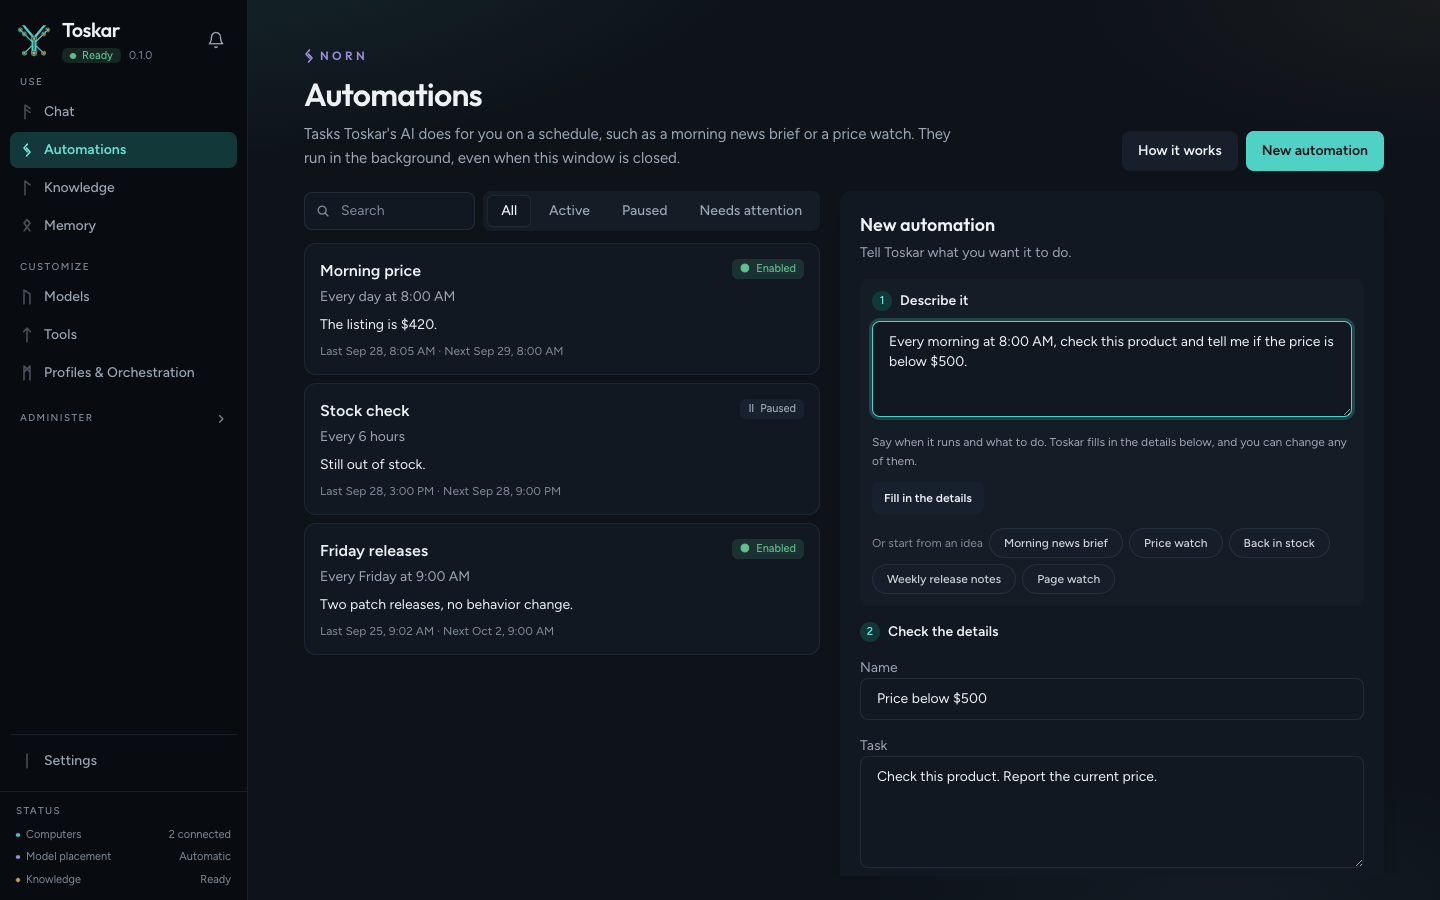Viewport: 1440px width, 900px height.
Task: Click the Describe it text area
Action: (1112, 369)
